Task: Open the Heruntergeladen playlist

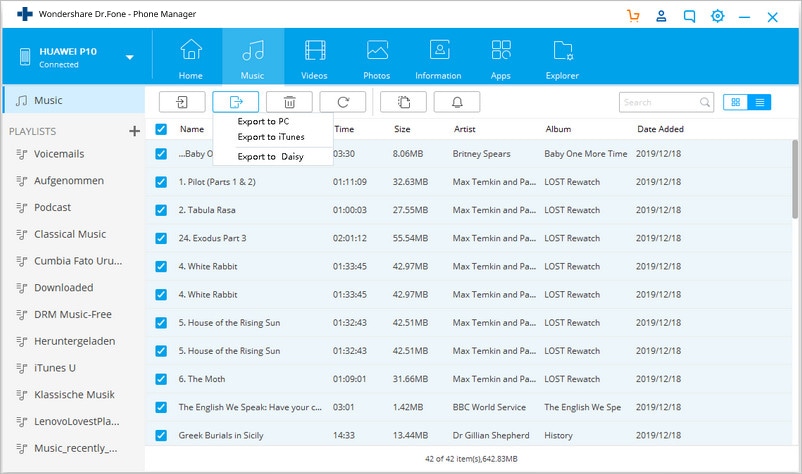Action: [x=74, y=341]
